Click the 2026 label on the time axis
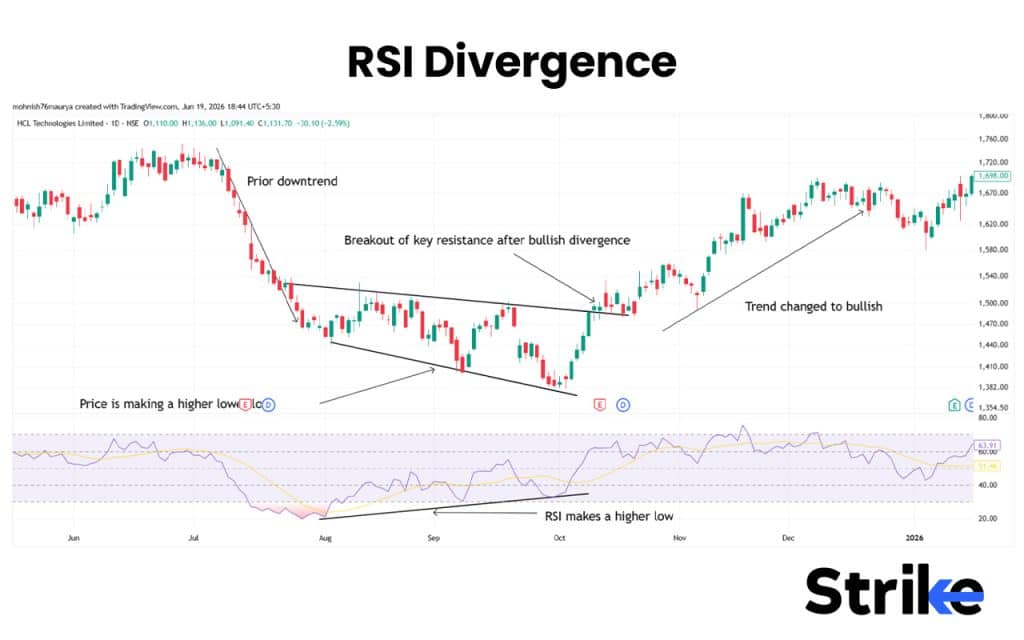This screenshot has height=640, width=1024. (x=914, y=538)
